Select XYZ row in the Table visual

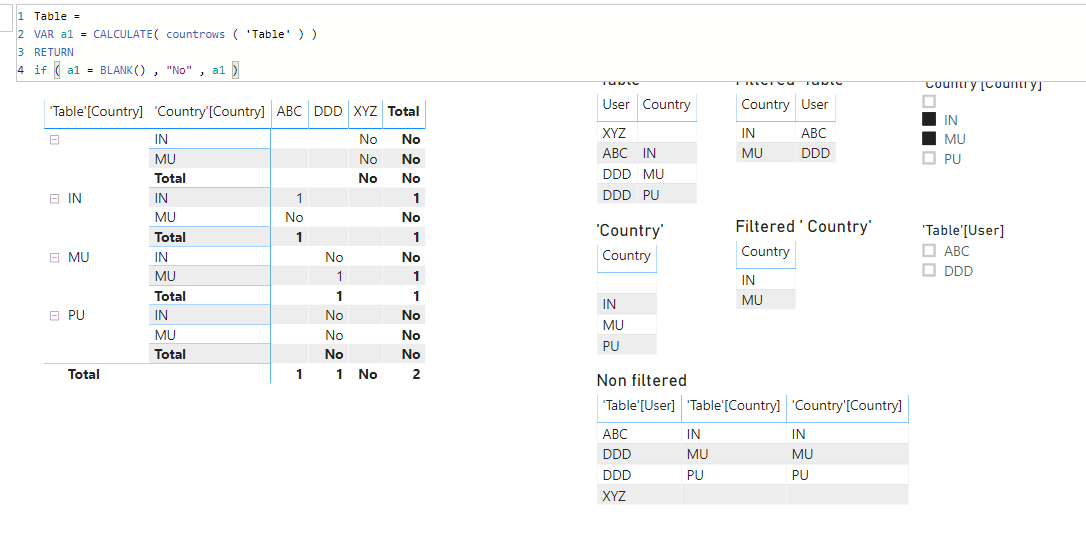tap(647, 133)
